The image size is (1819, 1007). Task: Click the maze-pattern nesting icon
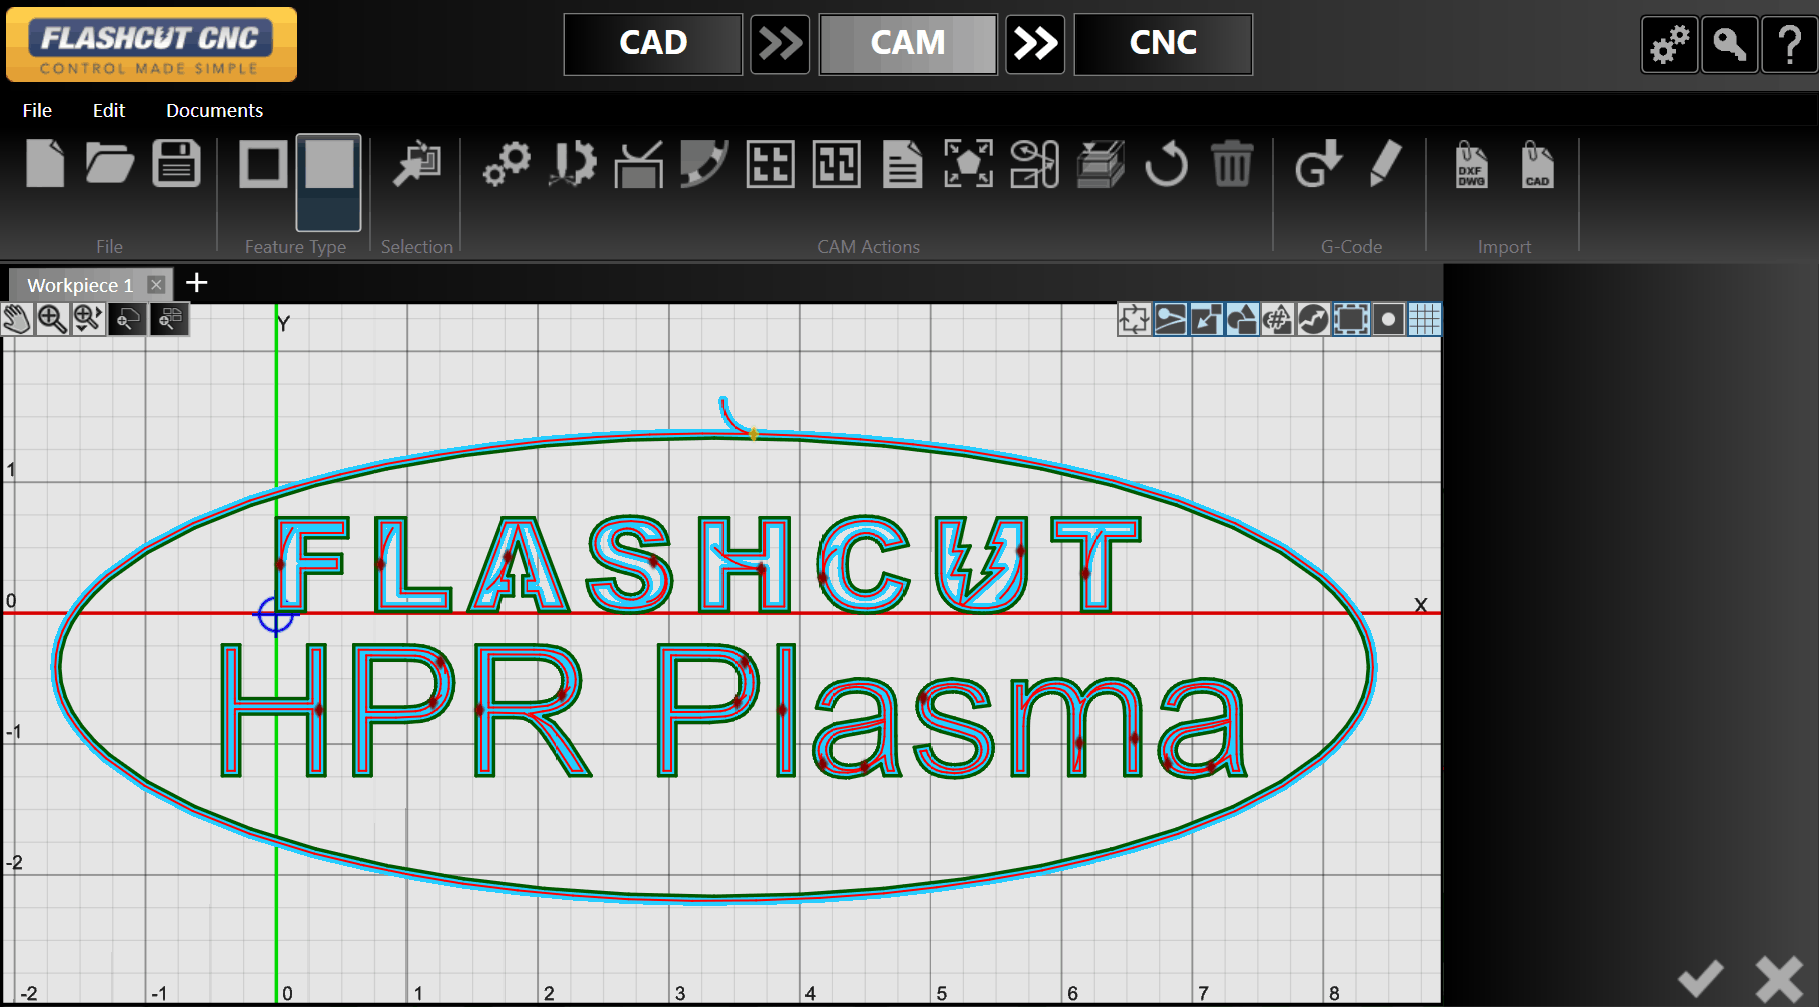[837, 164]
